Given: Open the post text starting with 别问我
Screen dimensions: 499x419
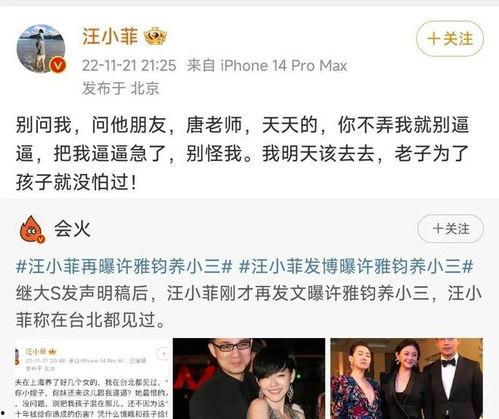Looking at the screenshot, I should [x=243, y=154].
